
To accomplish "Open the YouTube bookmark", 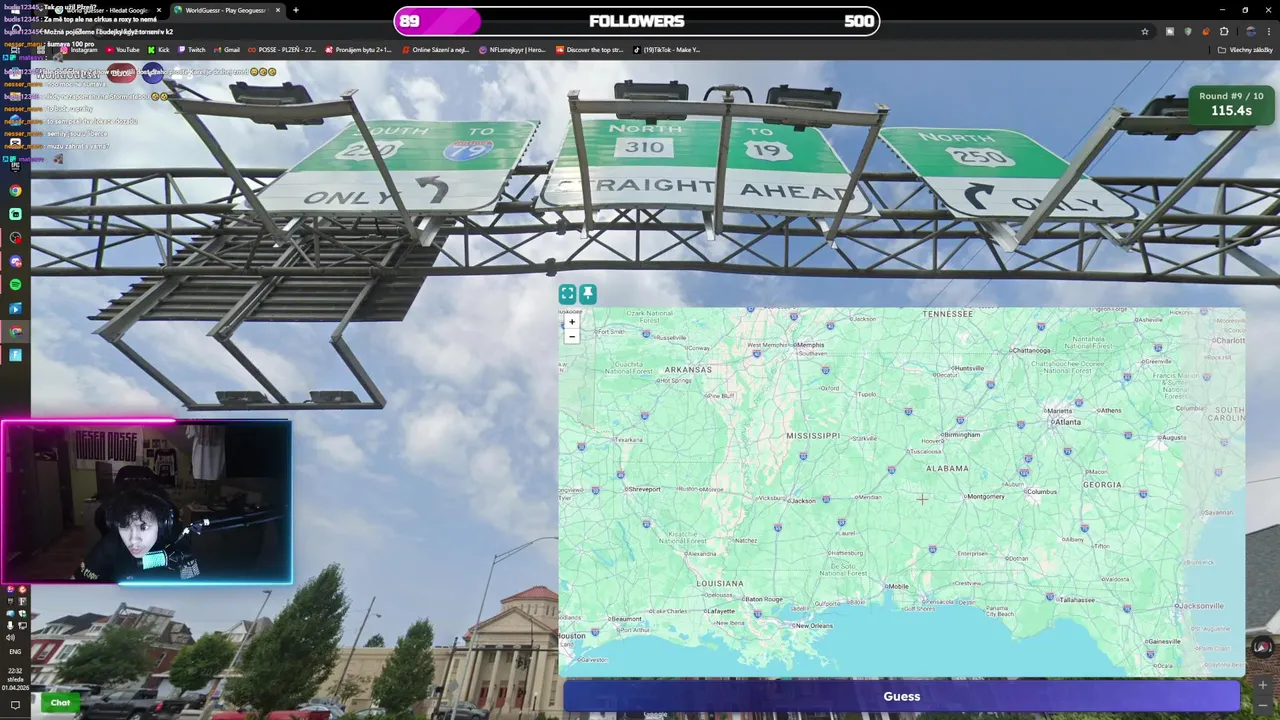I will point(122,49).
